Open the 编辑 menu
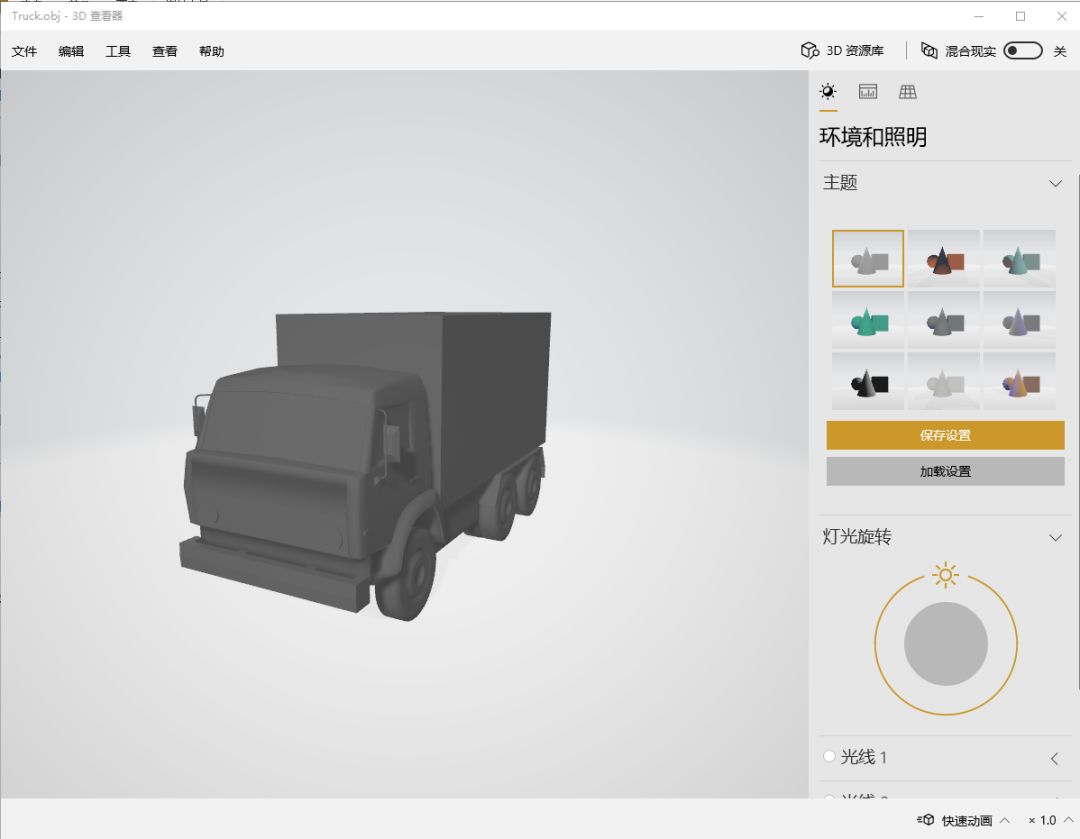This screenshot has height=839, width=1080. tap(71, 51)
